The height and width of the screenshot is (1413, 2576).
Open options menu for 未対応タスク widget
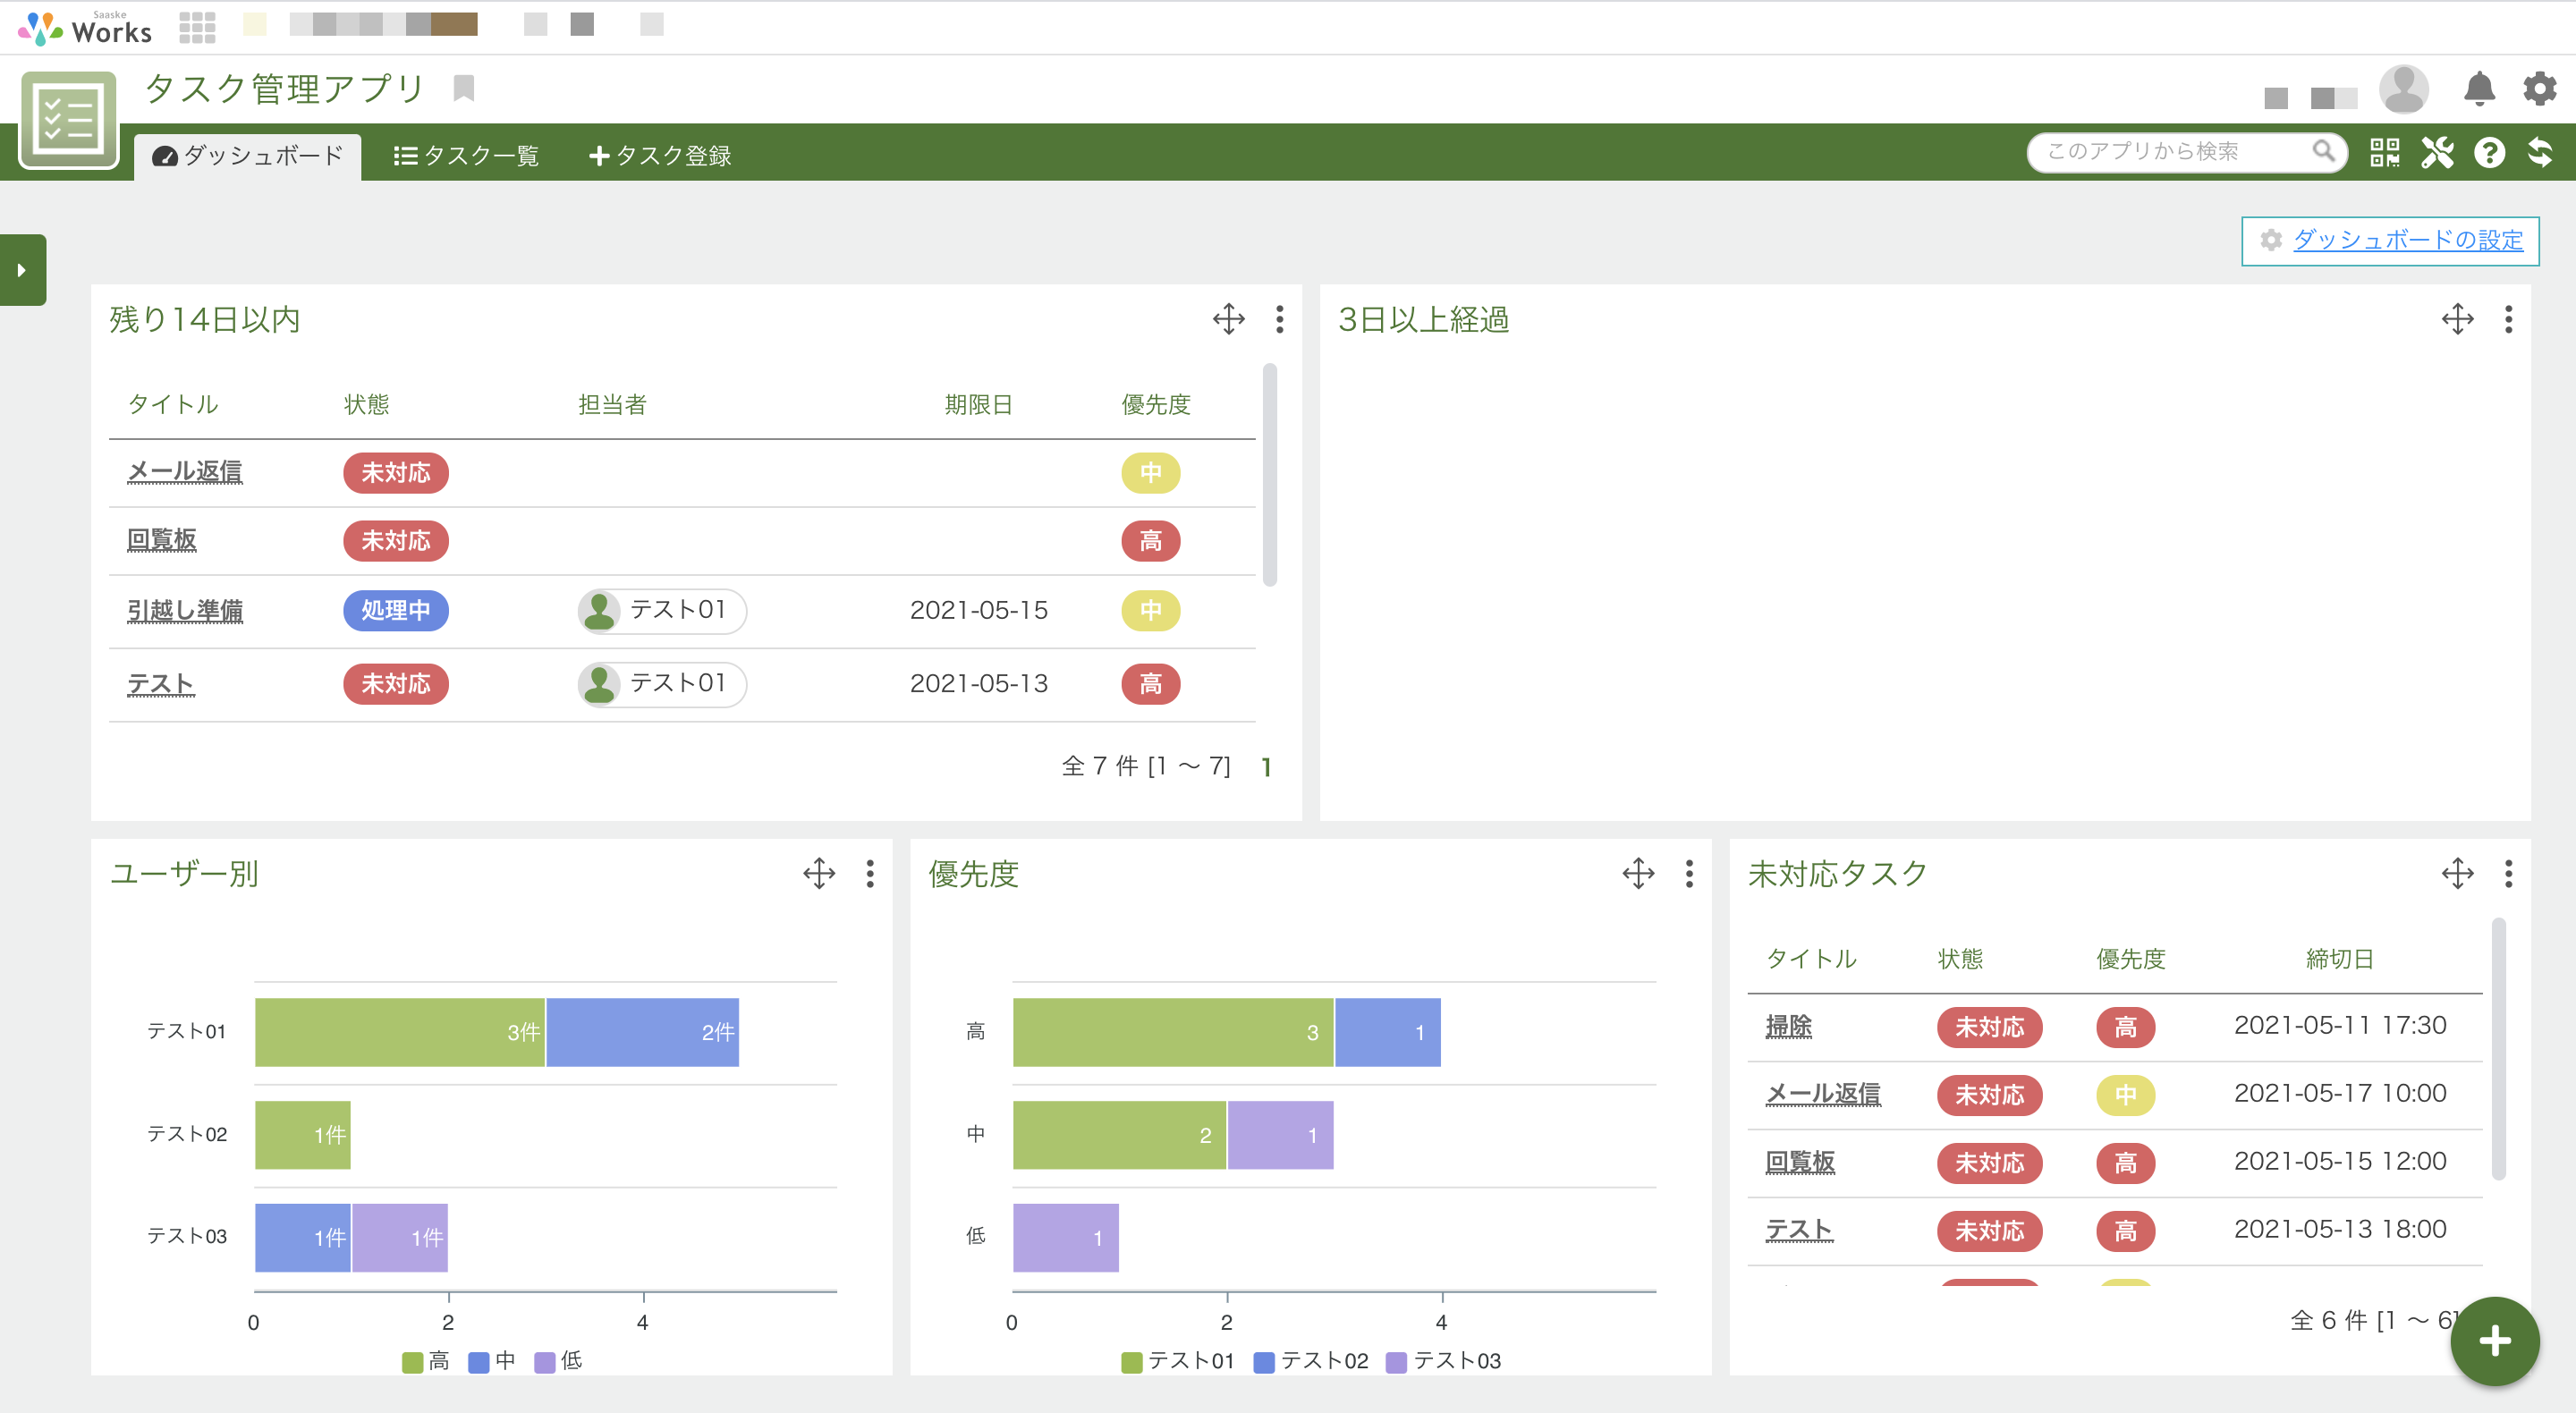point(2508,873)
